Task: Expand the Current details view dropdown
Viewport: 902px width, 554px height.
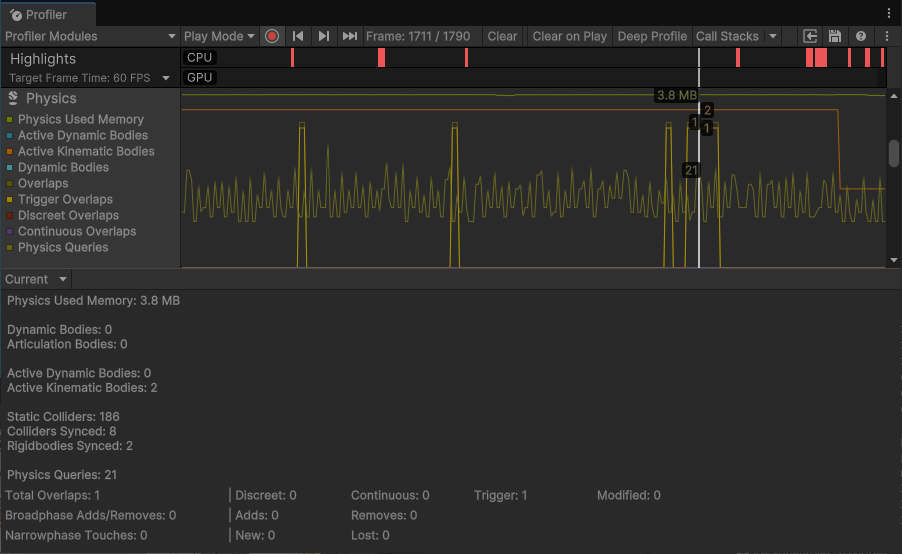Action: pyautogui.click(x=36, y=279)
